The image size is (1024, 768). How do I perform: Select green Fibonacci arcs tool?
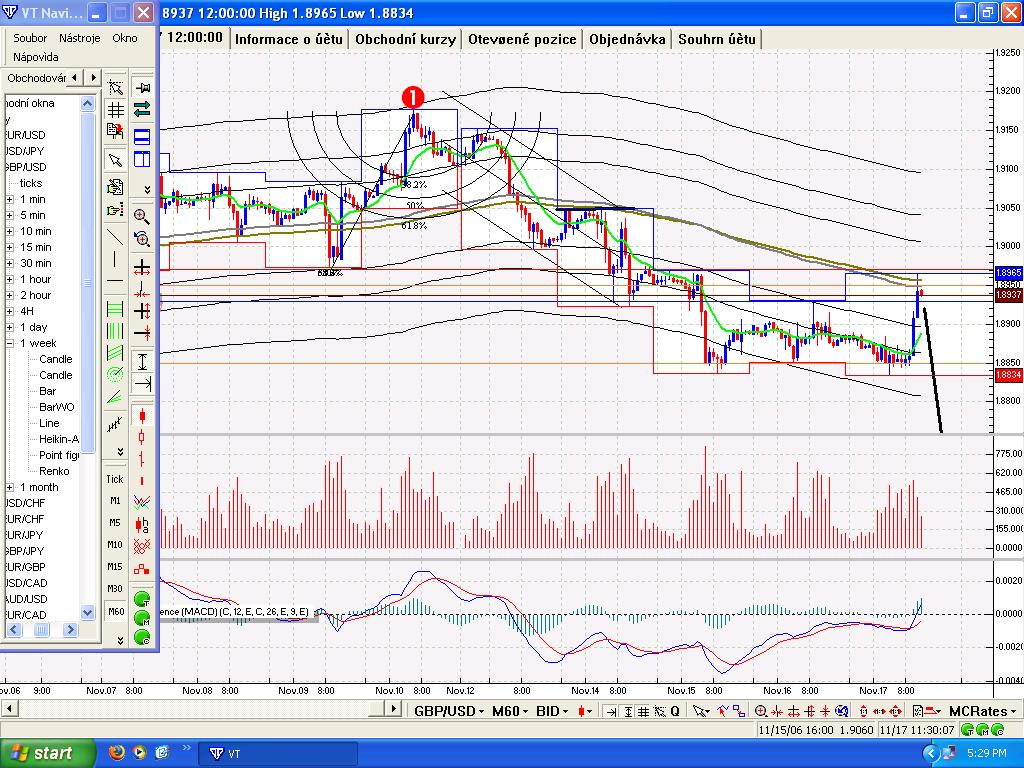coord(116,374)
